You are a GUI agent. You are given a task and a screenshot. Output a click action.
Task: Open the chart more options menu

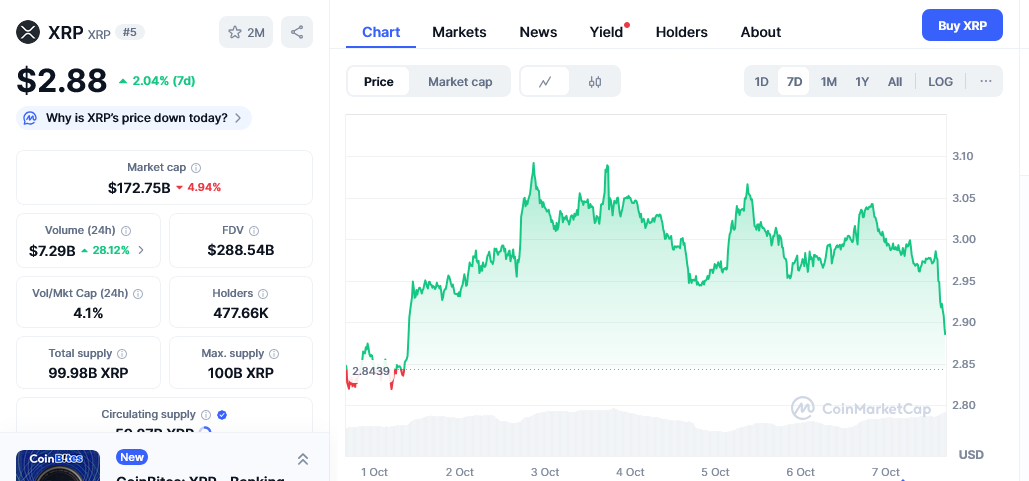pos(985,82)
